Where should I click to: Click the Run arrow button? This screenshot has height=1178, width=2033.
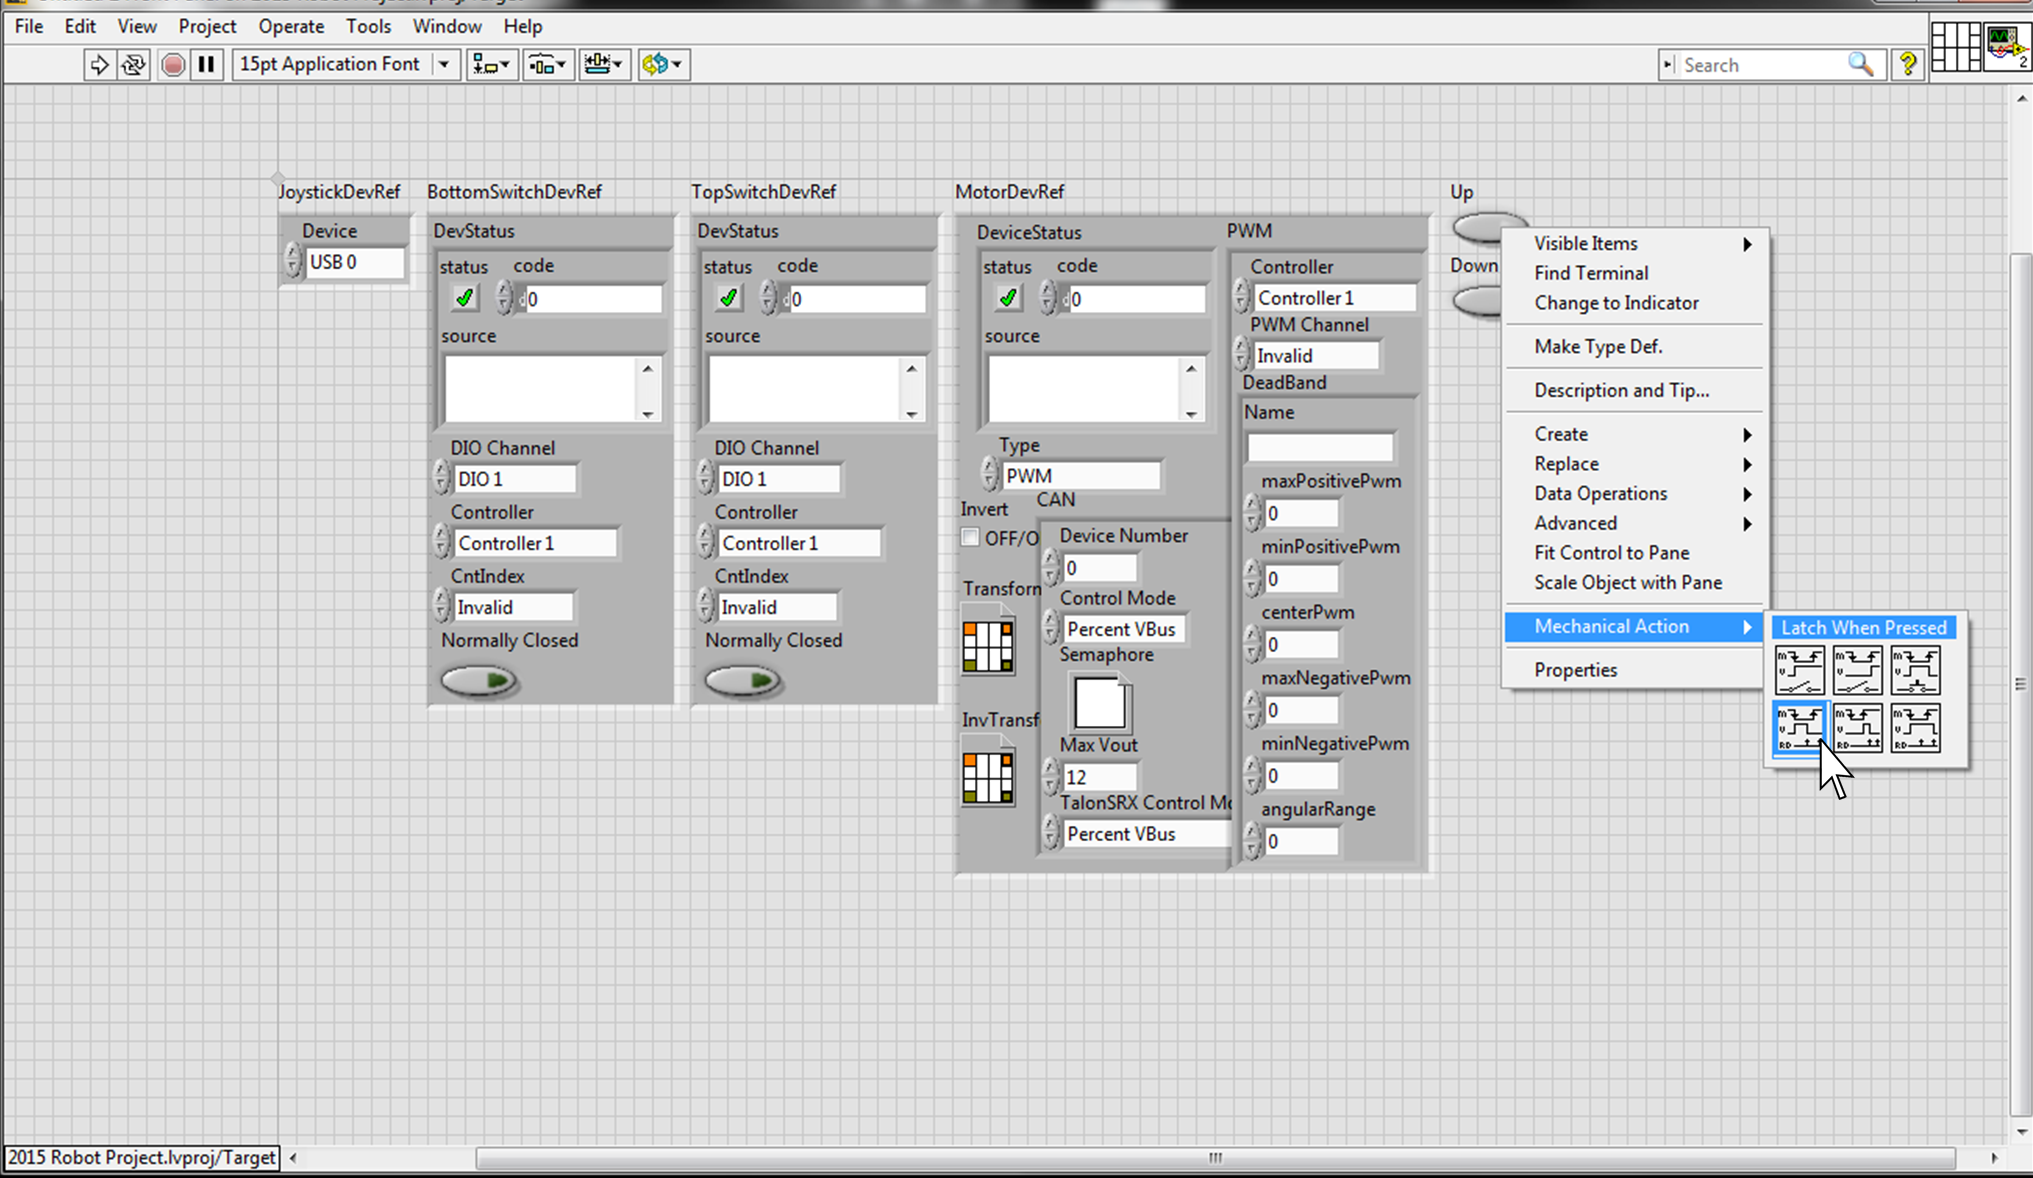[98, 65]
